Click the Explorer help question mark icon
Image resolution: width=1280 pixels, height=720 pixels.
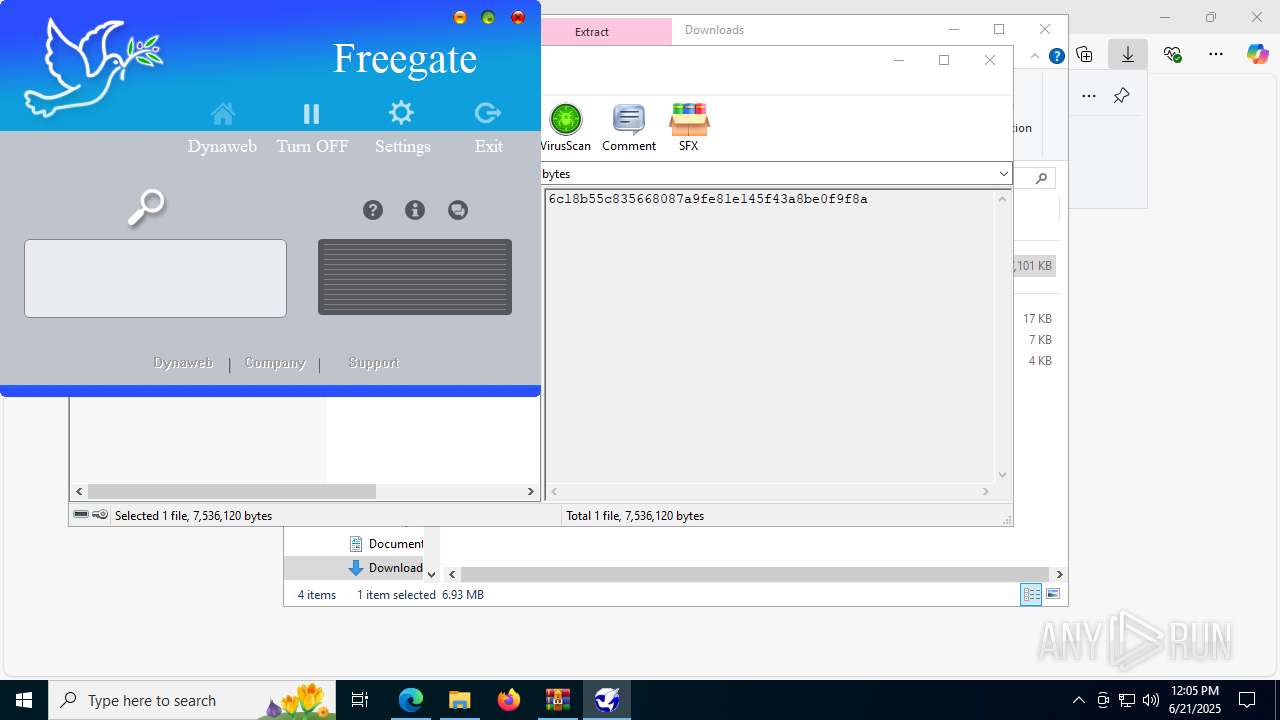pos(1056,57)
